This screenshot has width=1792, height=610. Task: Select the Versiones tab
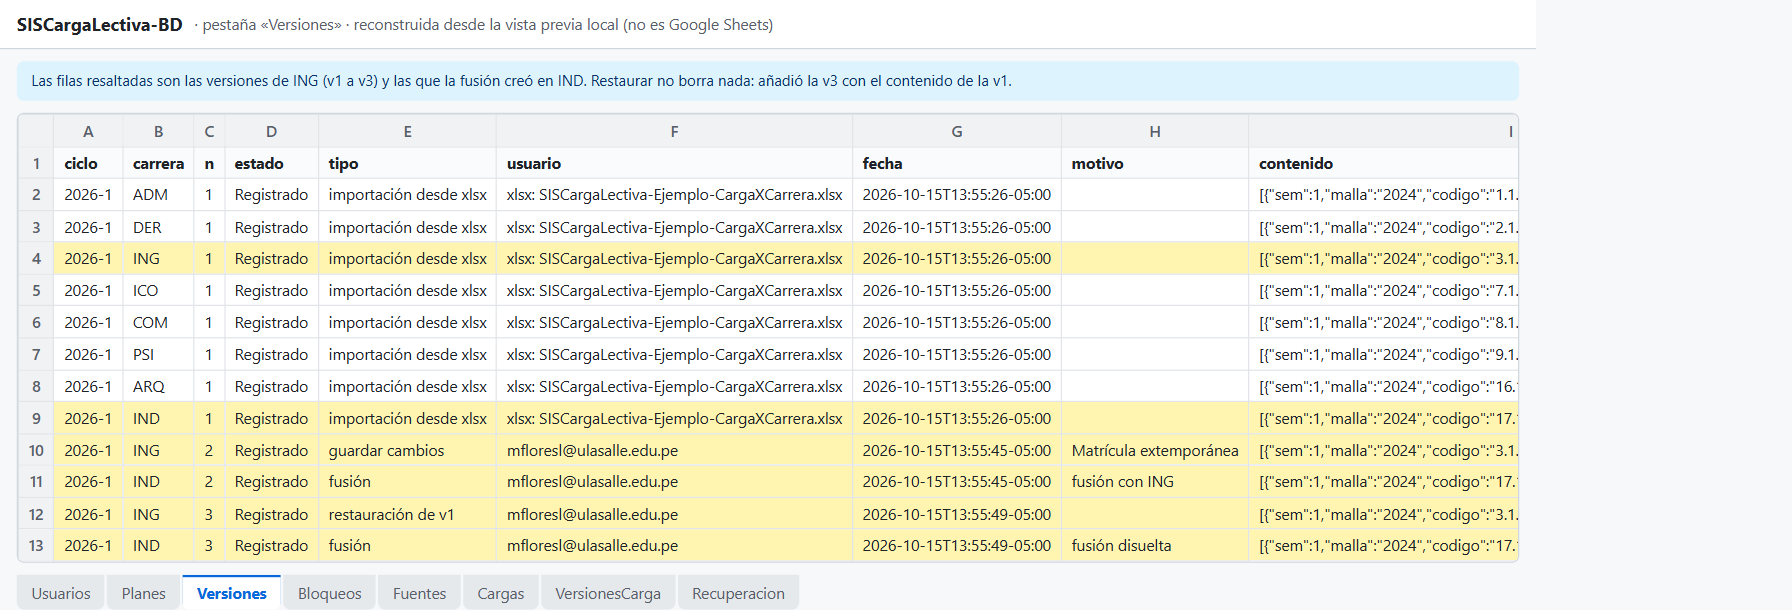tap(232, 593)
